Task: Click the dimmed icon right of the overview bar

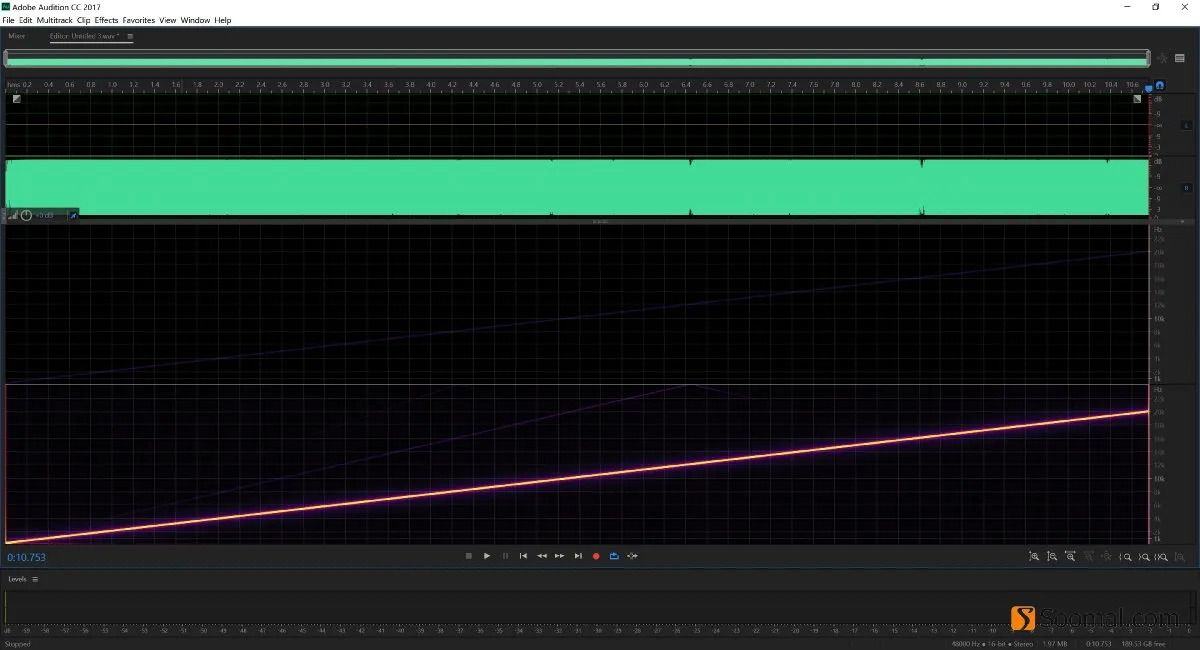Action: tap(1162, 58)
